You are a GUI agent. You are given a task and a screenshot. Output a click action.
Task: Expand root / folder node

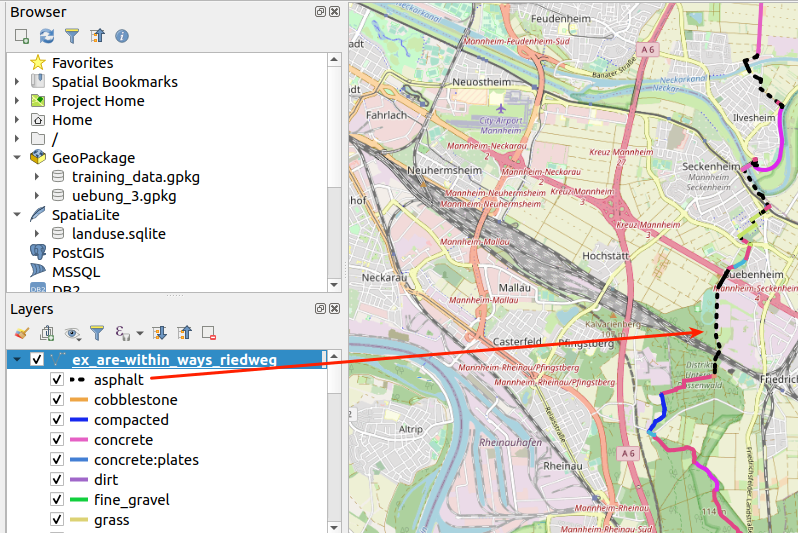[17, 138]
